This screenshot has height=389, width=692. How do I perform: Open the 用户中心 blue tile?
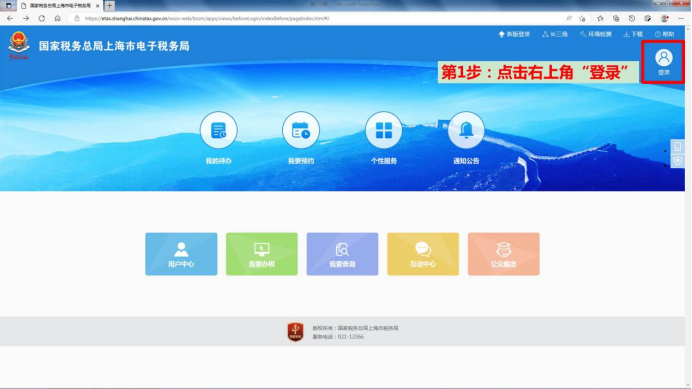(181, 254)
